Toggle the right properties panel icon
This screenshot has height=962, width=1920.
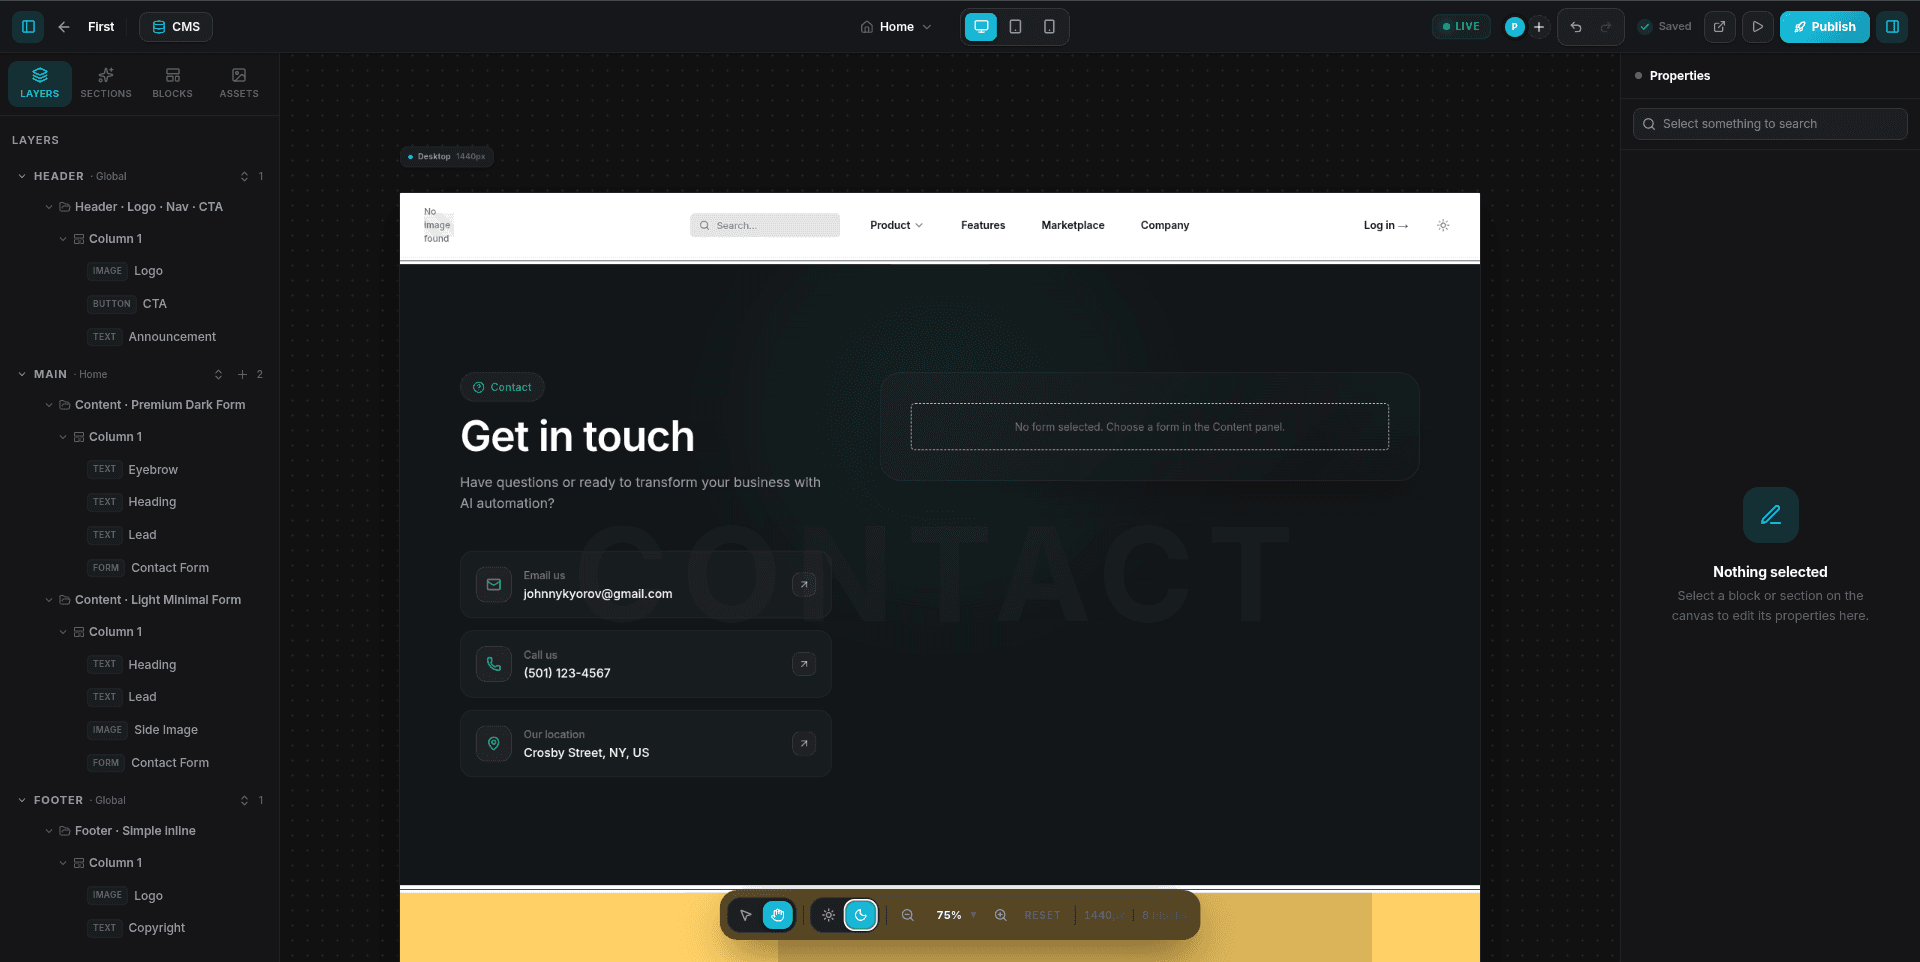(1892, 27)
